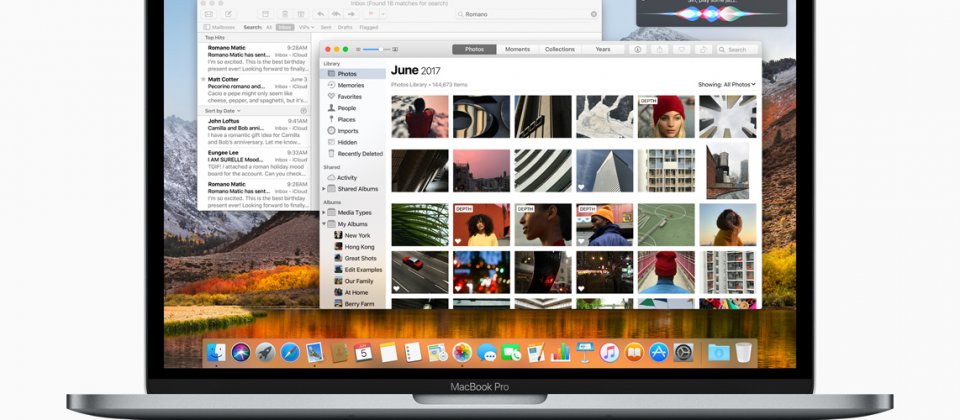The image size is (960, 420).
Task: Select Places in Photos sidebar
Action: (346, 119)
